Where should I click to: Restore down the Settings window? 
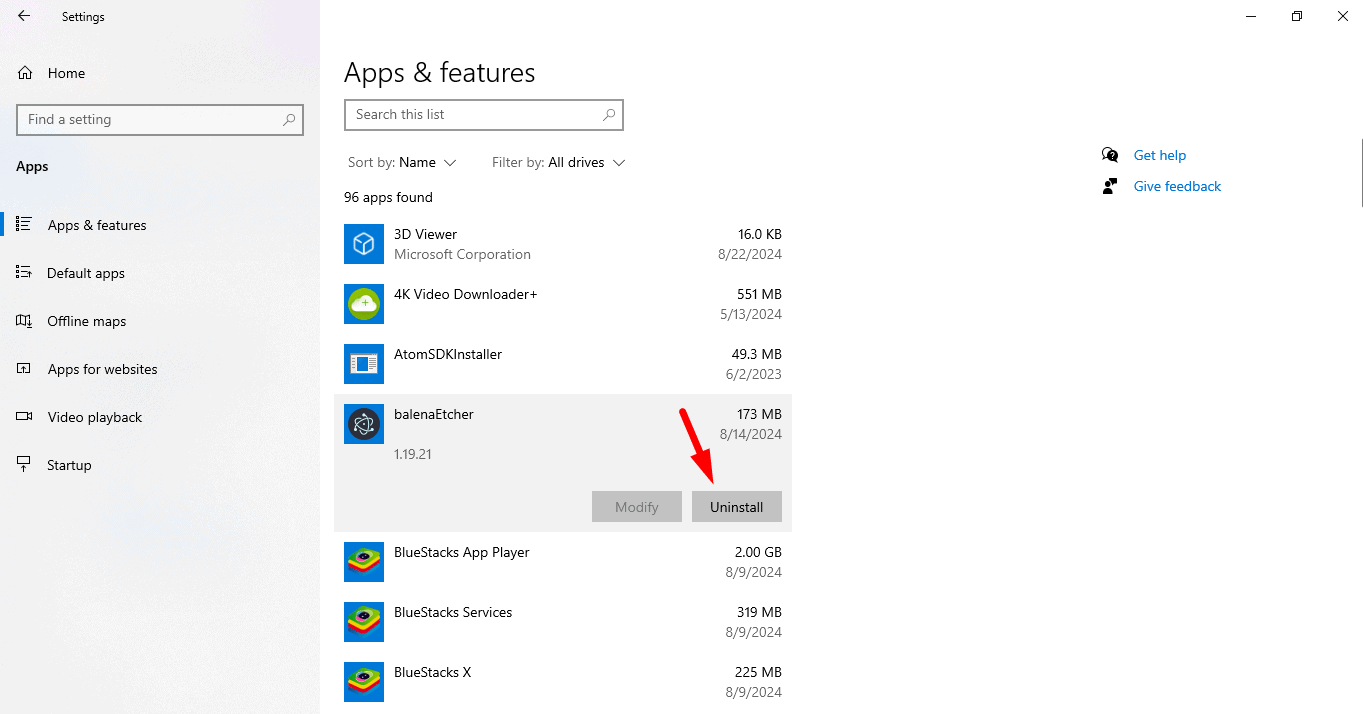coord(1297,16)
